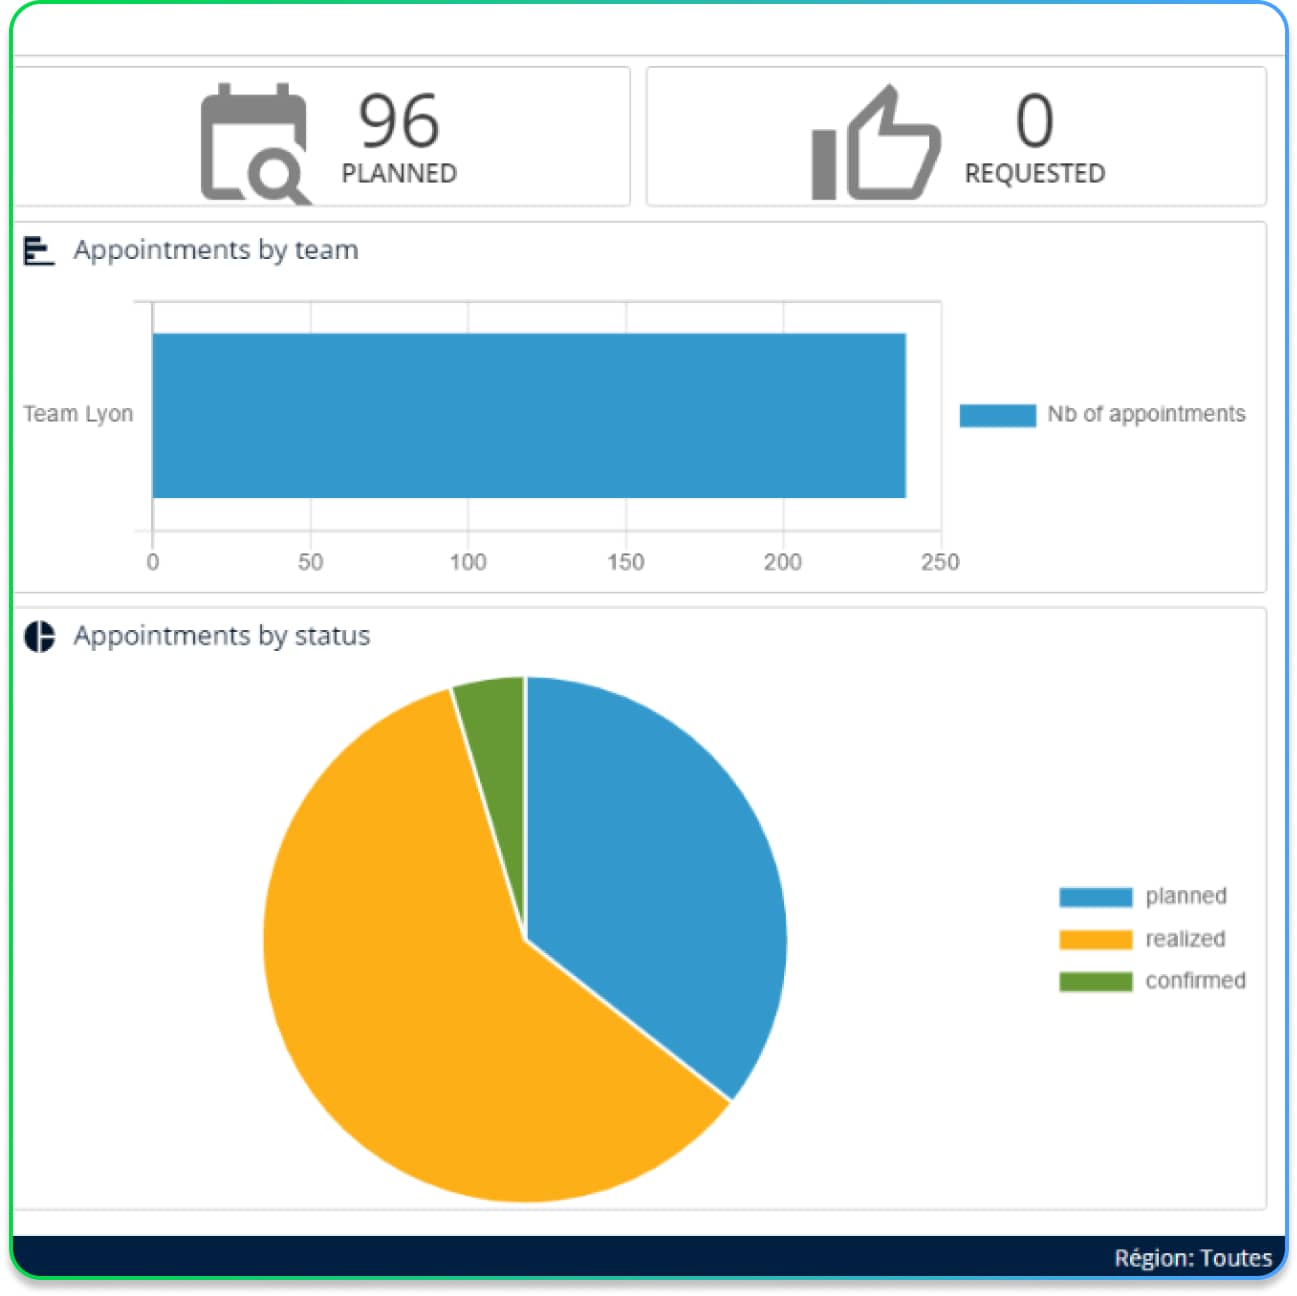Click the REQUESTED label
1297x1296 pixels.
(x=1035, y=173)
